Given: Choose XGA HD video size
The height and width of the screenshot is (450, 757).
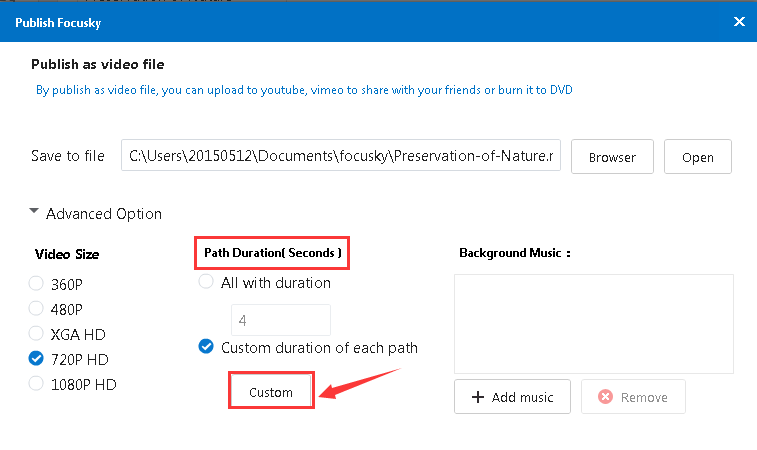Looking at the screenshot, I should [x=36, y=334].
